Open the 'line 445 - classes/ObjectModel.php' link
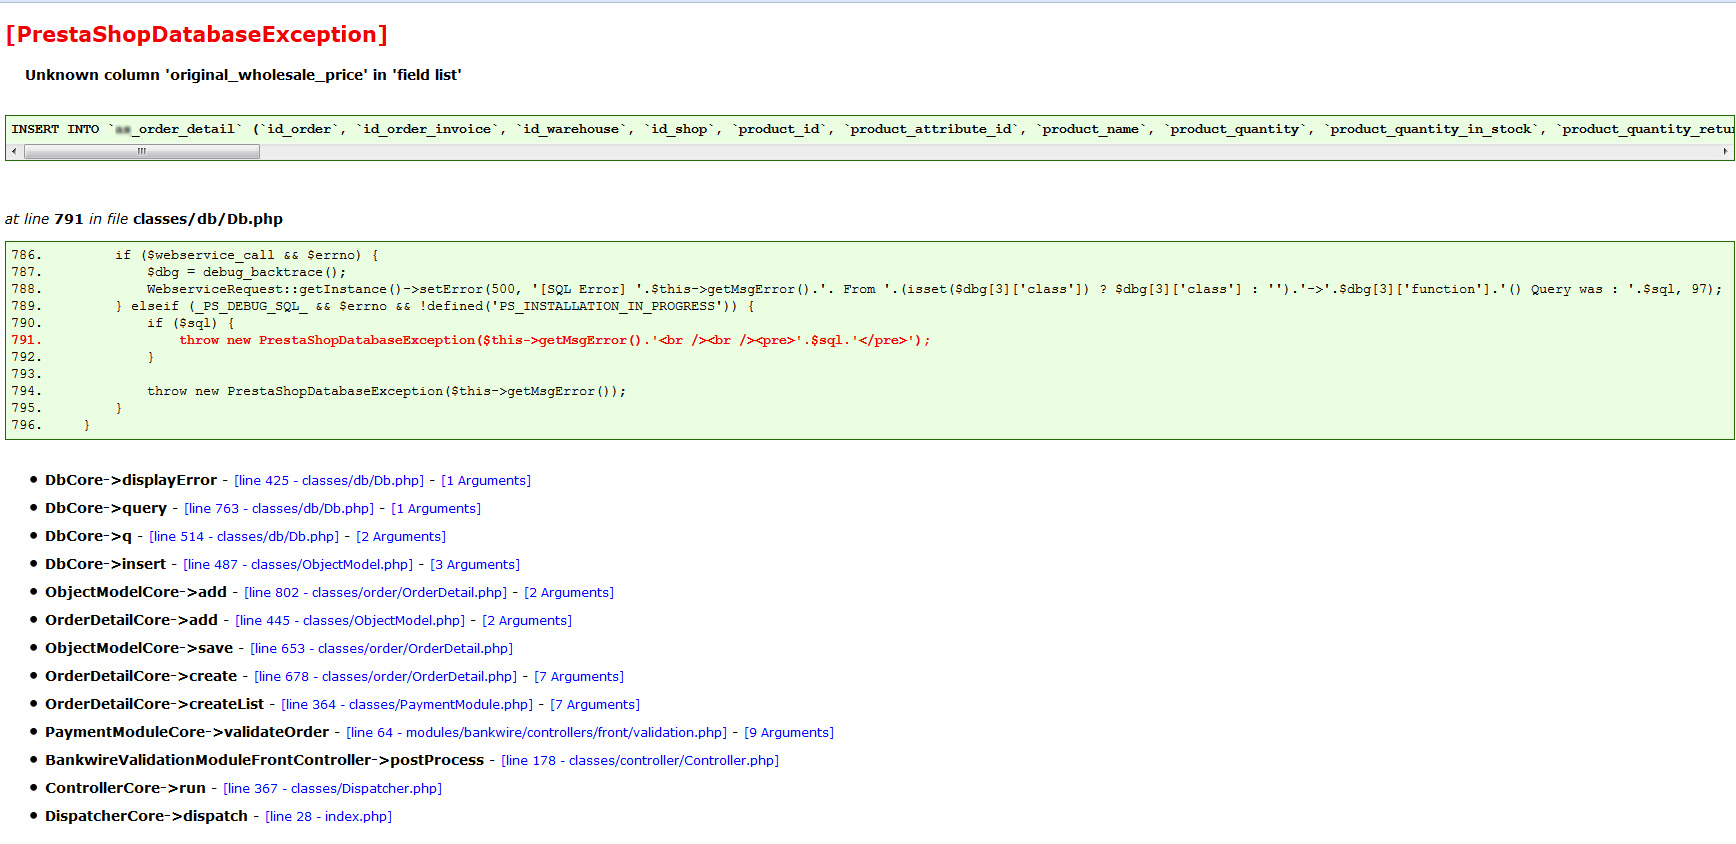The width and height of the screenshot is (1736, 844). pyautogui.click(x=350, y=621)
